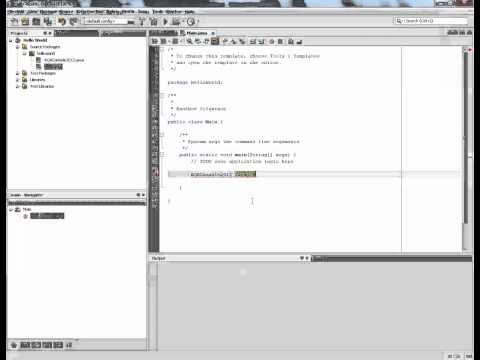Expand the Test Packages node

[18, 73]
